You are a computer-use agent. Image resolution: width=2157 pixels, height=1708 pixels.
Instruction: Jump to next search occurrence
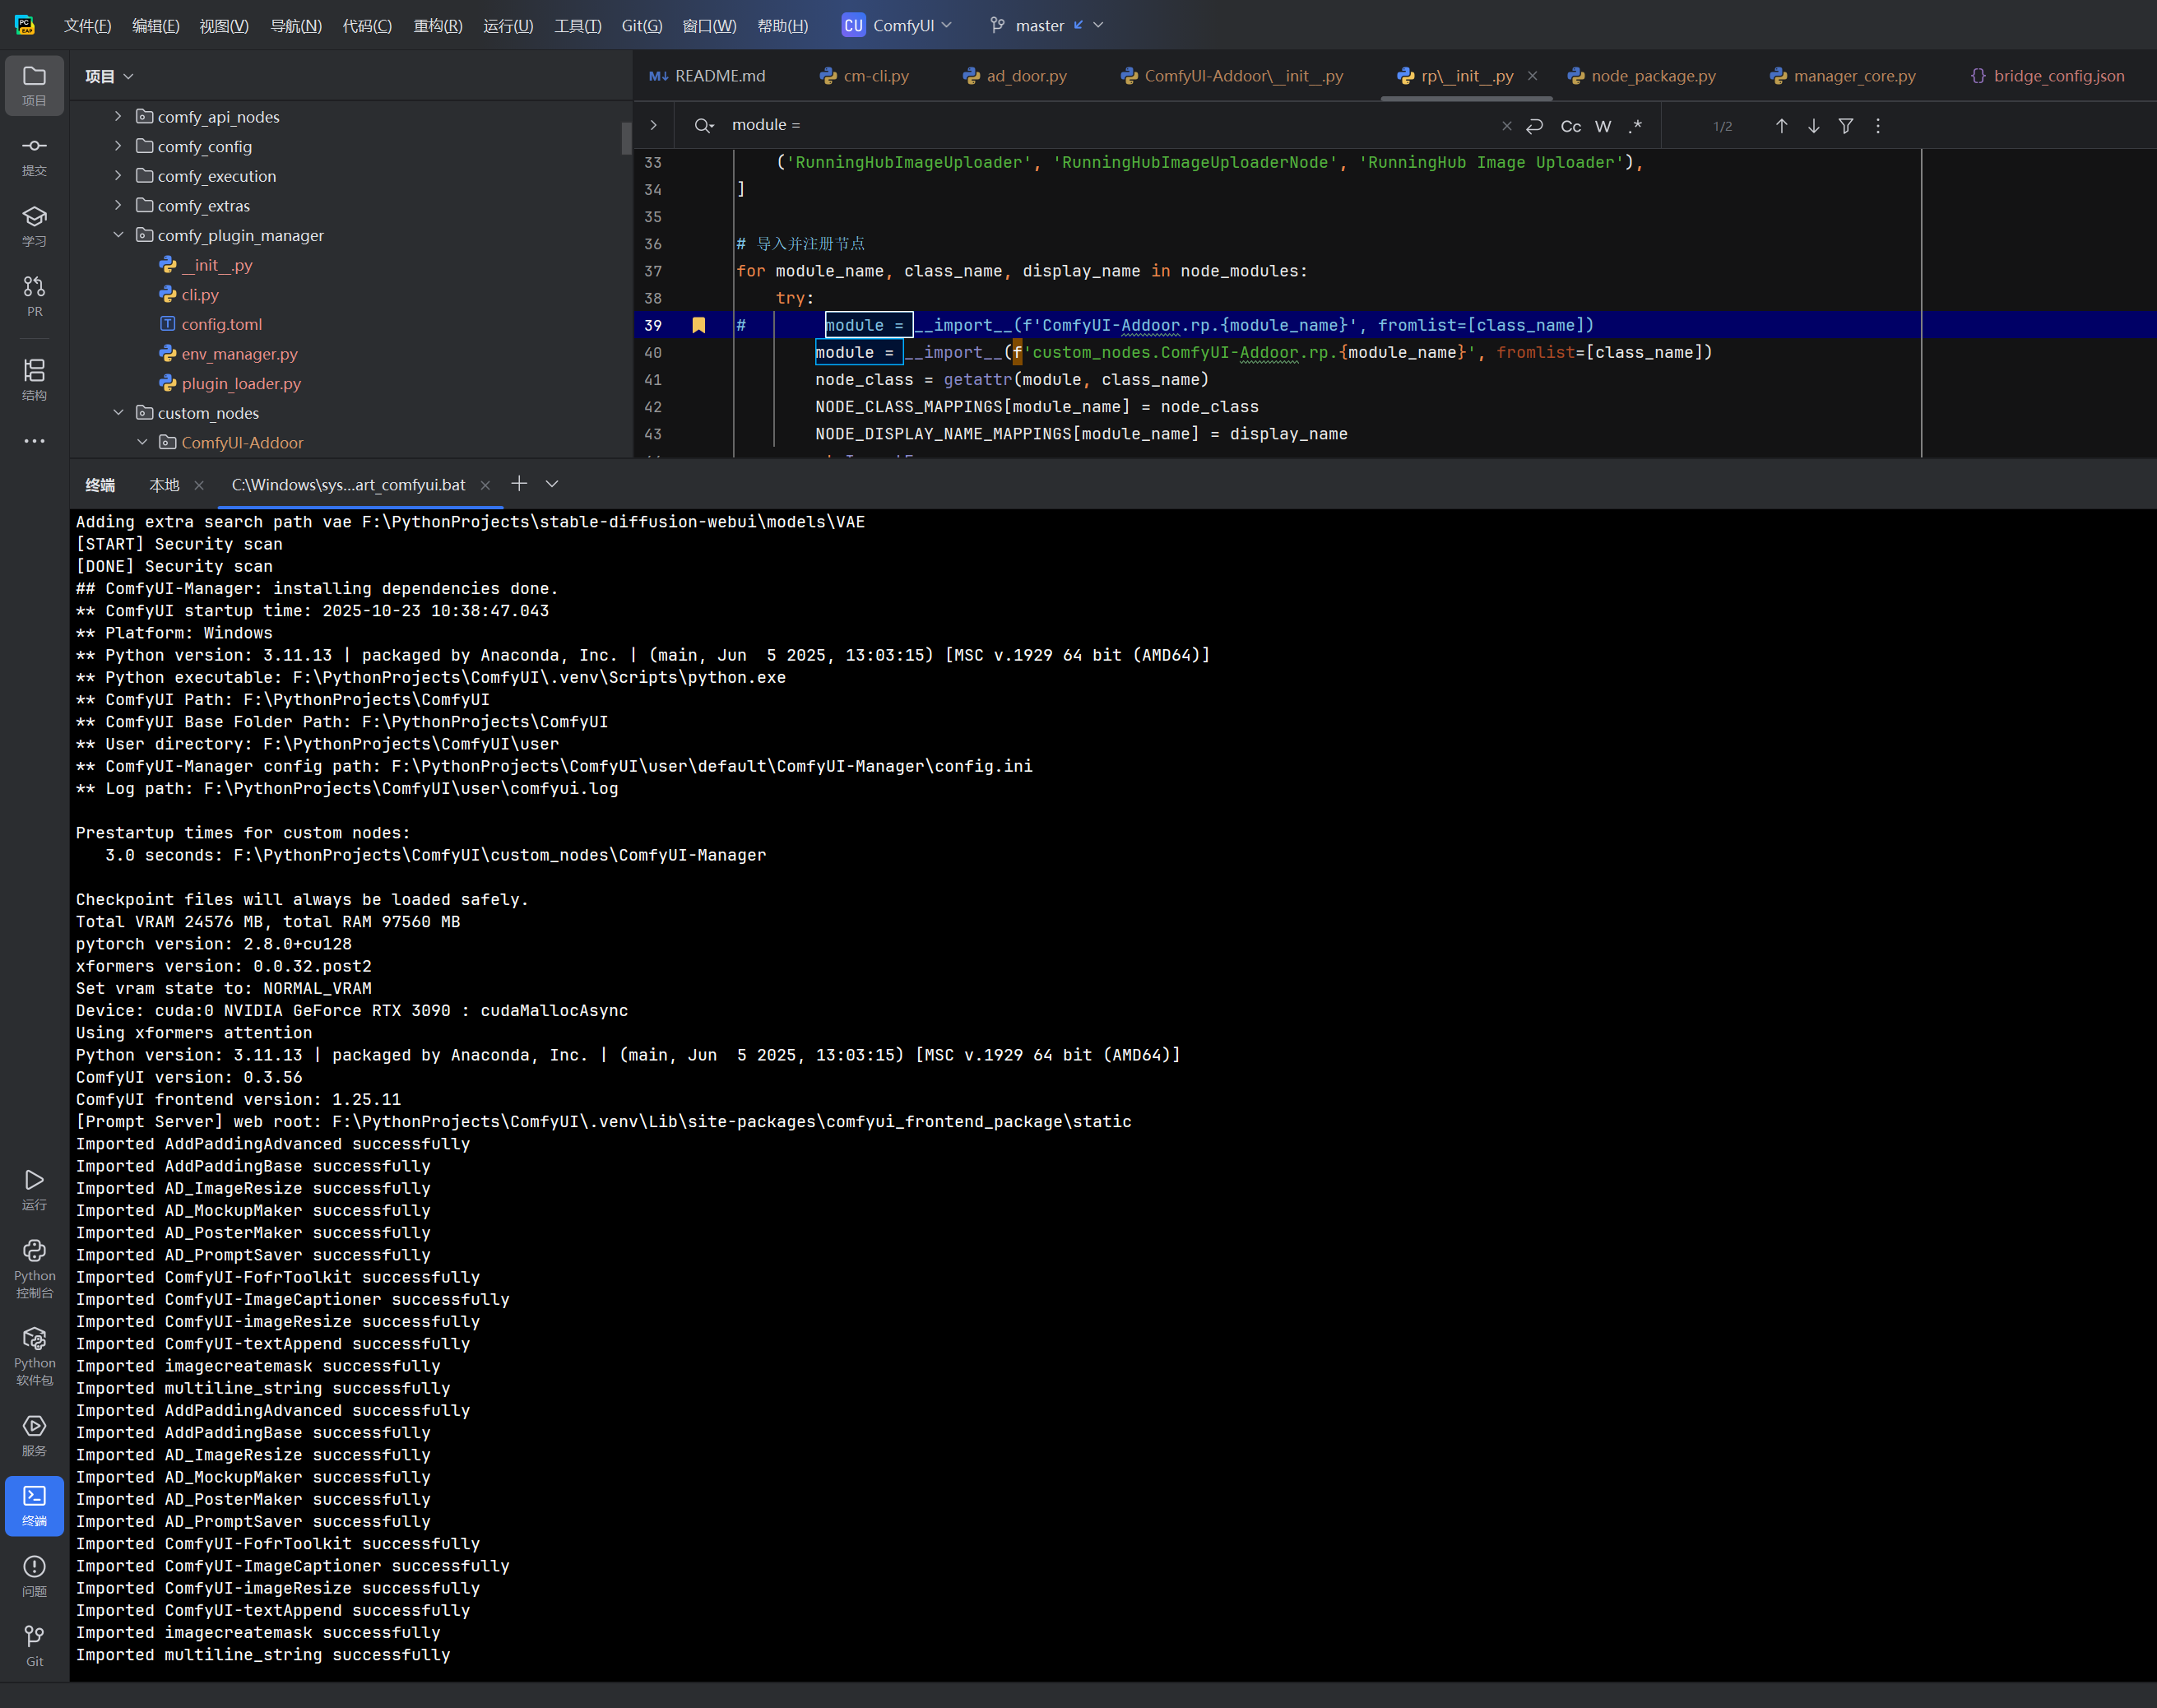coord(1813,126)
